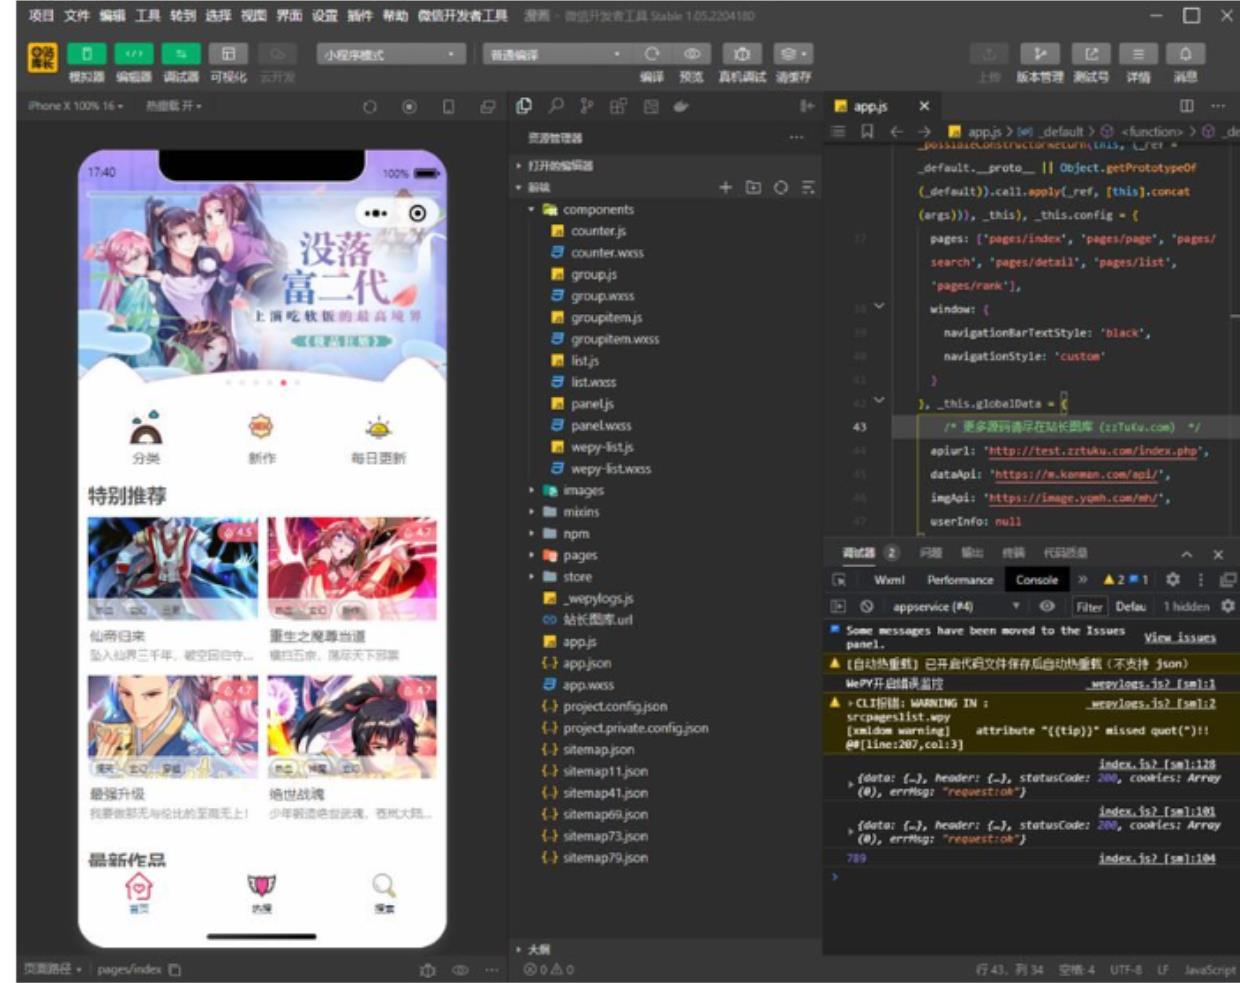Open Version Management (版本管理) tool
Screen dimensions: 1240x983
[1040, 54]
